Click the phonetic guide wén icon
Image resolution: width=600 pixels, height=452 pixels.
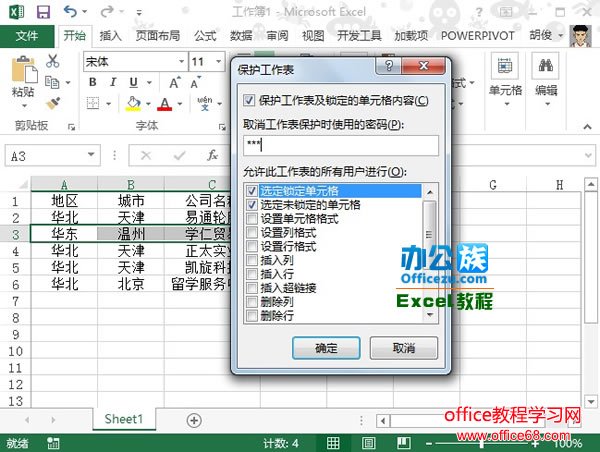(x=205, y=103)
